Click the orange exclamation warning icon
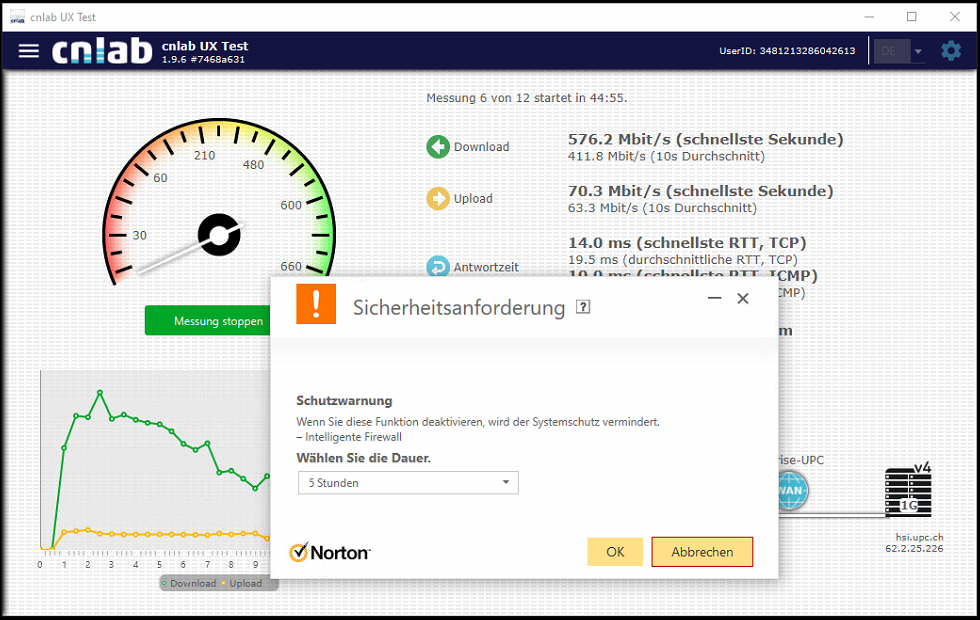The height and width of the screenshot is (620, 980). click(x=316, y=304)
